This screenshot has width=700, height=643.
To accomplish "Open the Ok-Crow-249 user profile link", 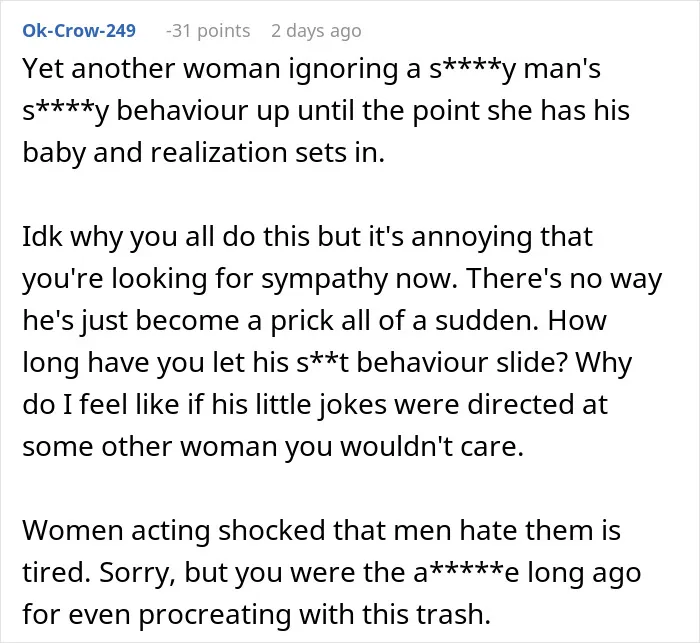I will click(79, 31).
